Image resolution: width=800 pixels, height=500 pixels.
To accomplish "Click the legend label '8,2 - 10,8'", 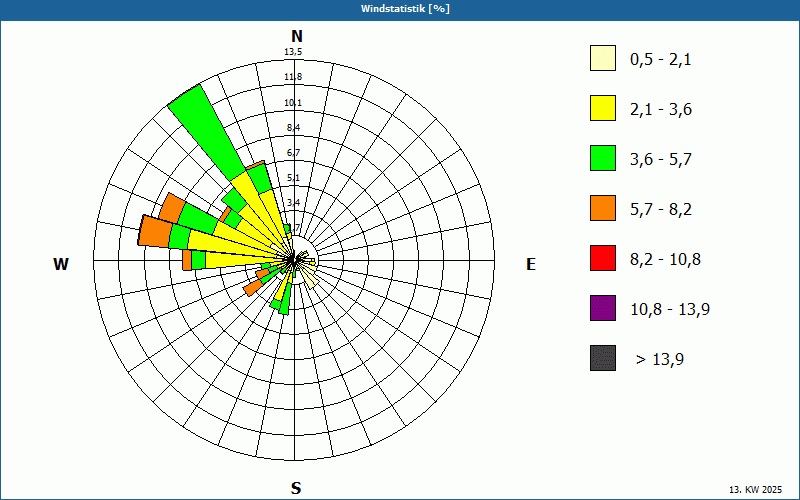I will point(665,260).
